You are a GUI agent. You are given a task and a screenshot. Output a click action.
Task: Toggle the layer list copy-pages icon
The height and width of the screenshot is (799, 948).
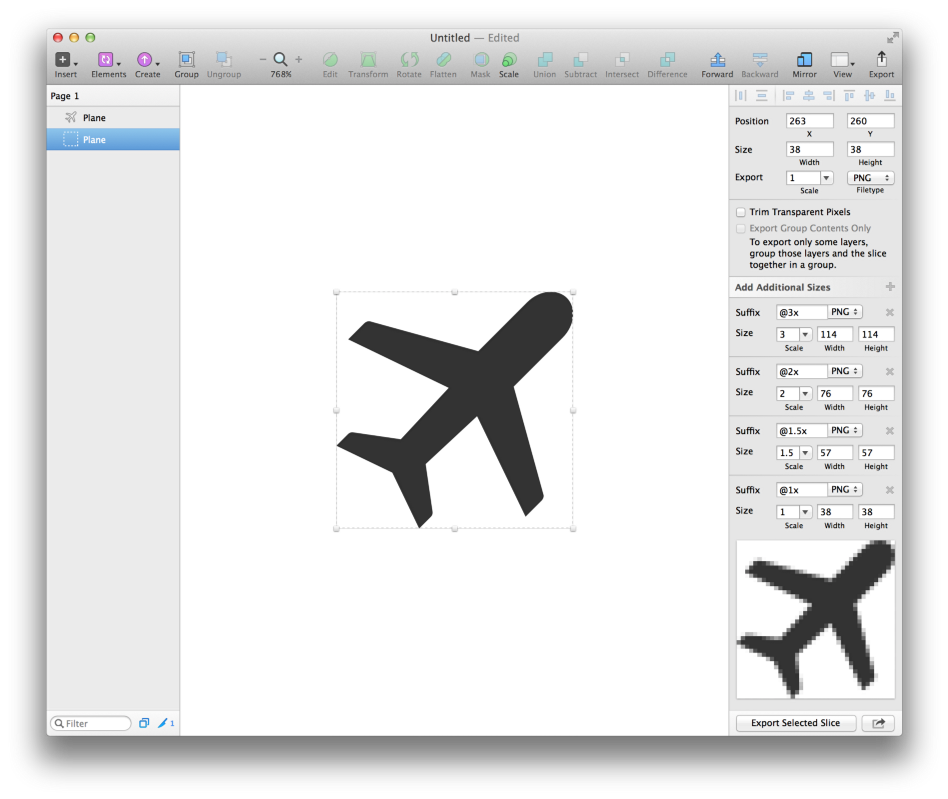point(144,723)
